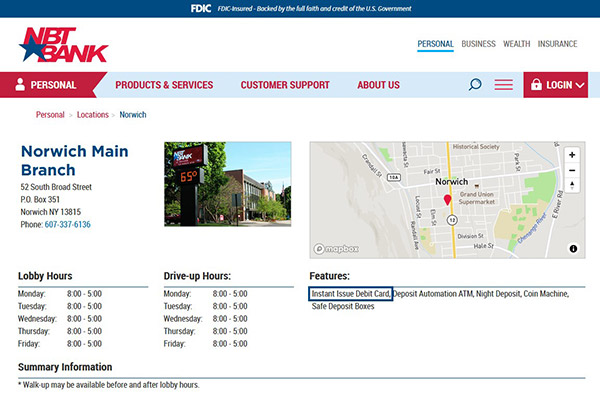Click the Locations breadcrumb link
The image size is (600, 408).
coord(93,115)
